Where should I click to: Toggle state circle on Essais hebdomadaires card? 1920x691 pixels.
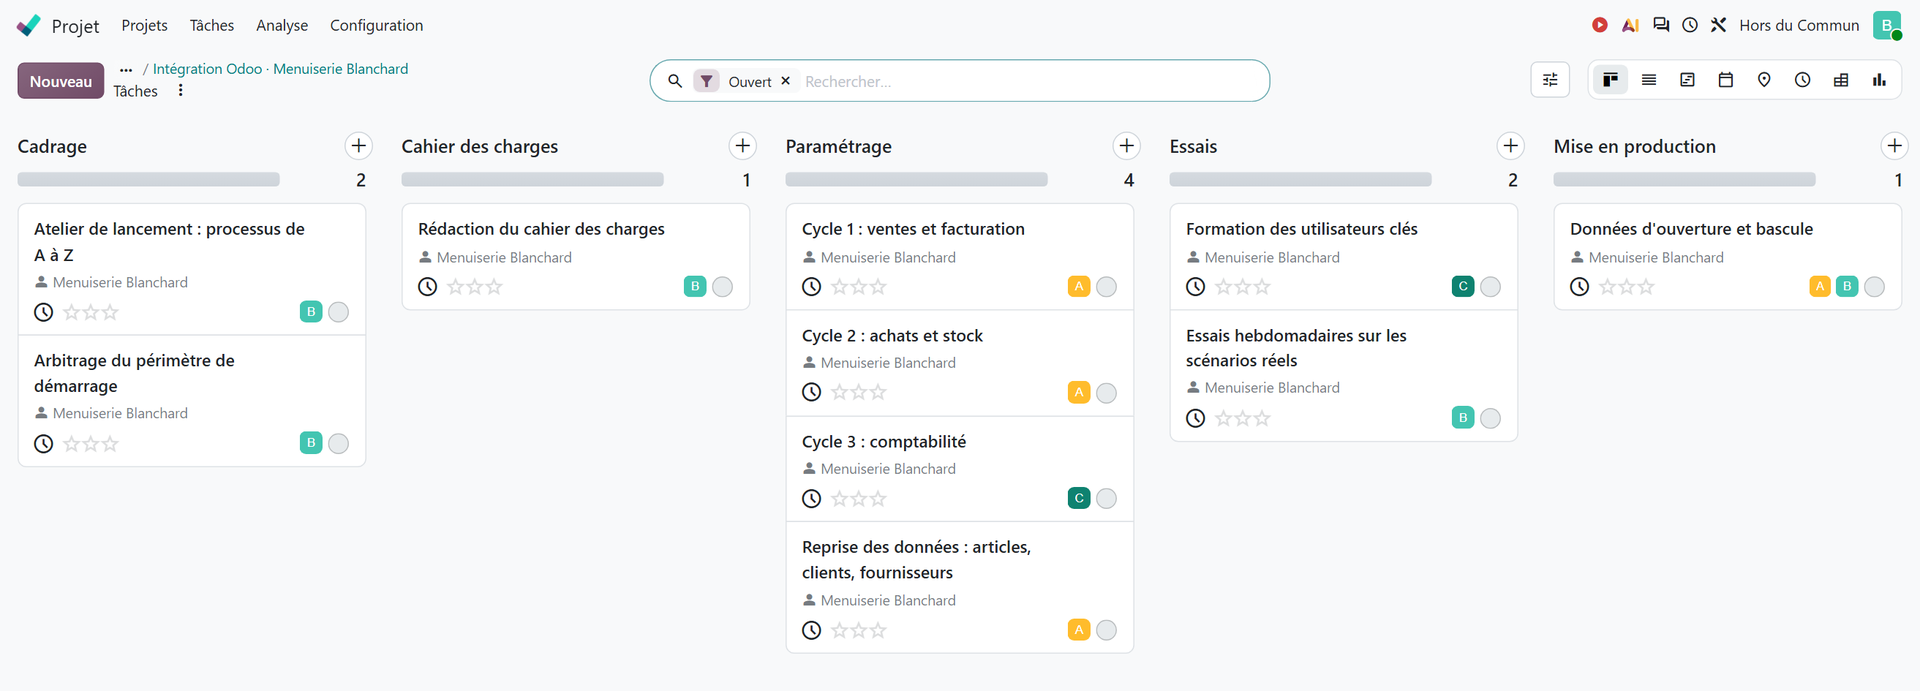[1491, 418]
